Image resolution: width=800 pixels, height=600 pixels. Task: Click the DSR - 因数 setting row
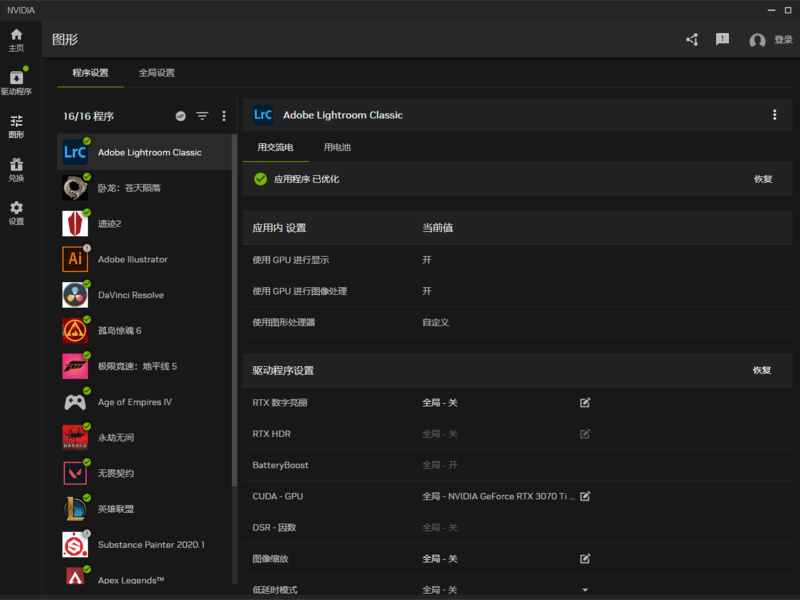[x=517, y=528]
